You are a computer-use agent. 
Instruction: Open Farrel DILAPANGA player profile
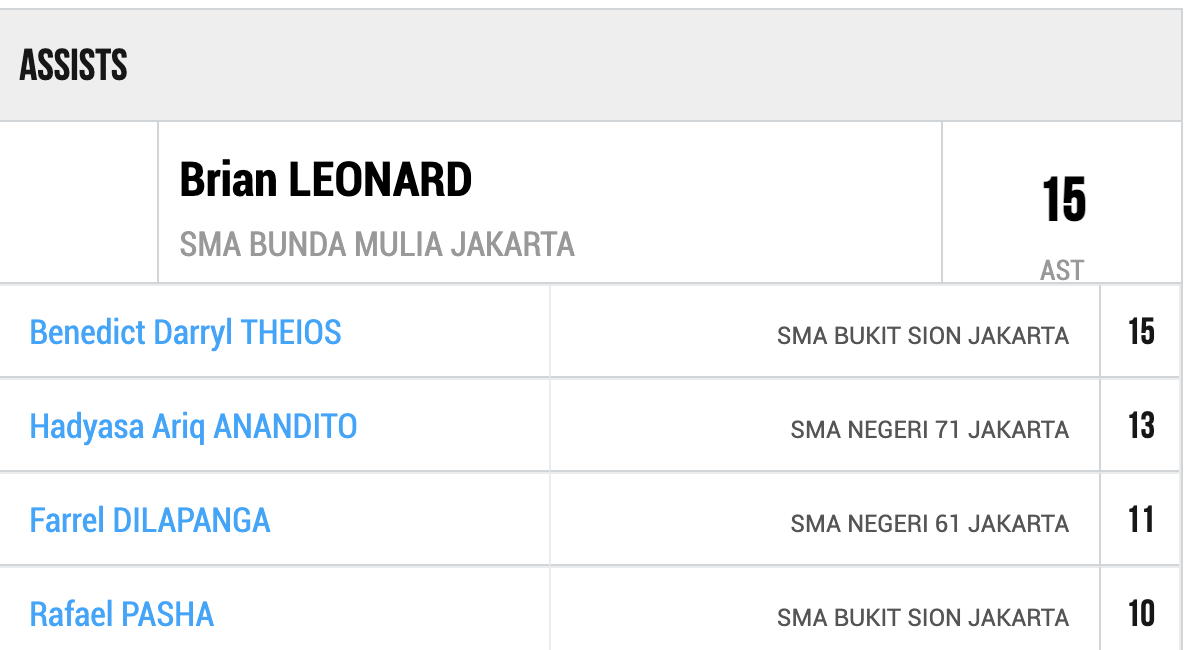(x=150, y=521)
